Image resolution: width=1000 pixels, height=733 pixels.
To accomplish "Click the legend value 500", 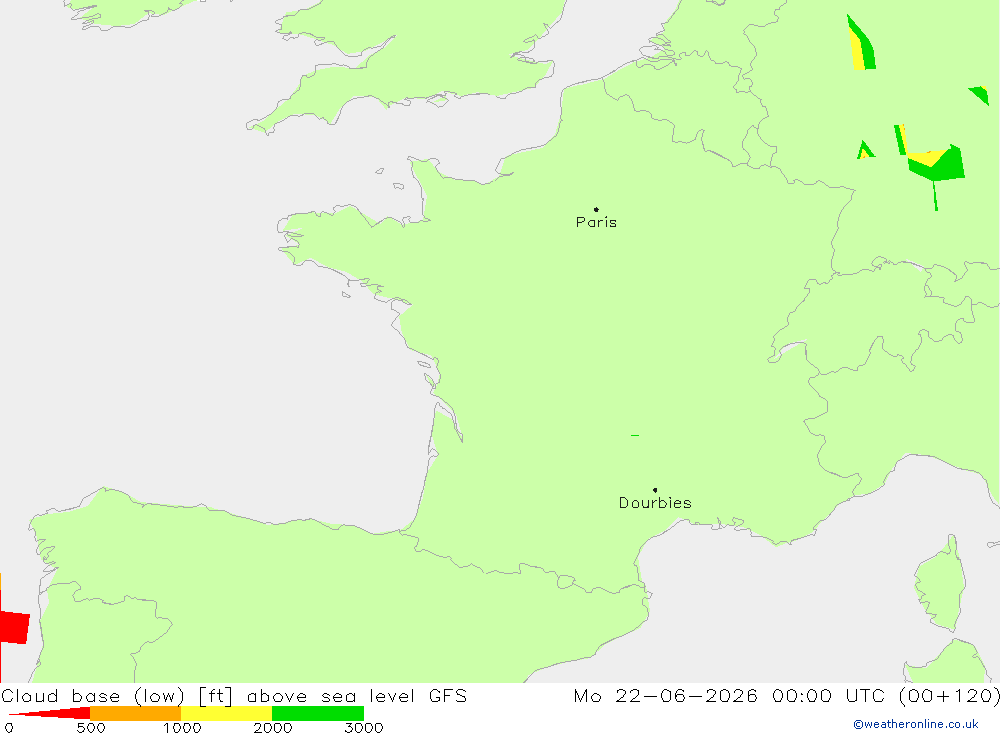I will [91, 727].
